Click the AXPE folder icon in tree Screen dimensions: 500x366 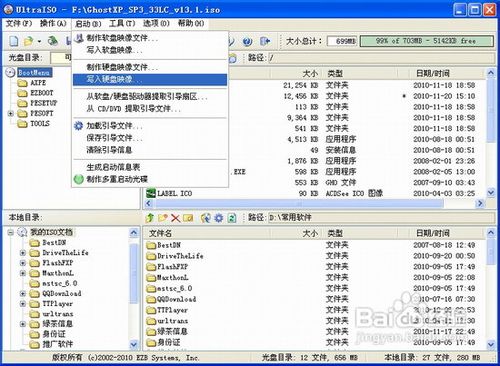tap(22, 83)
